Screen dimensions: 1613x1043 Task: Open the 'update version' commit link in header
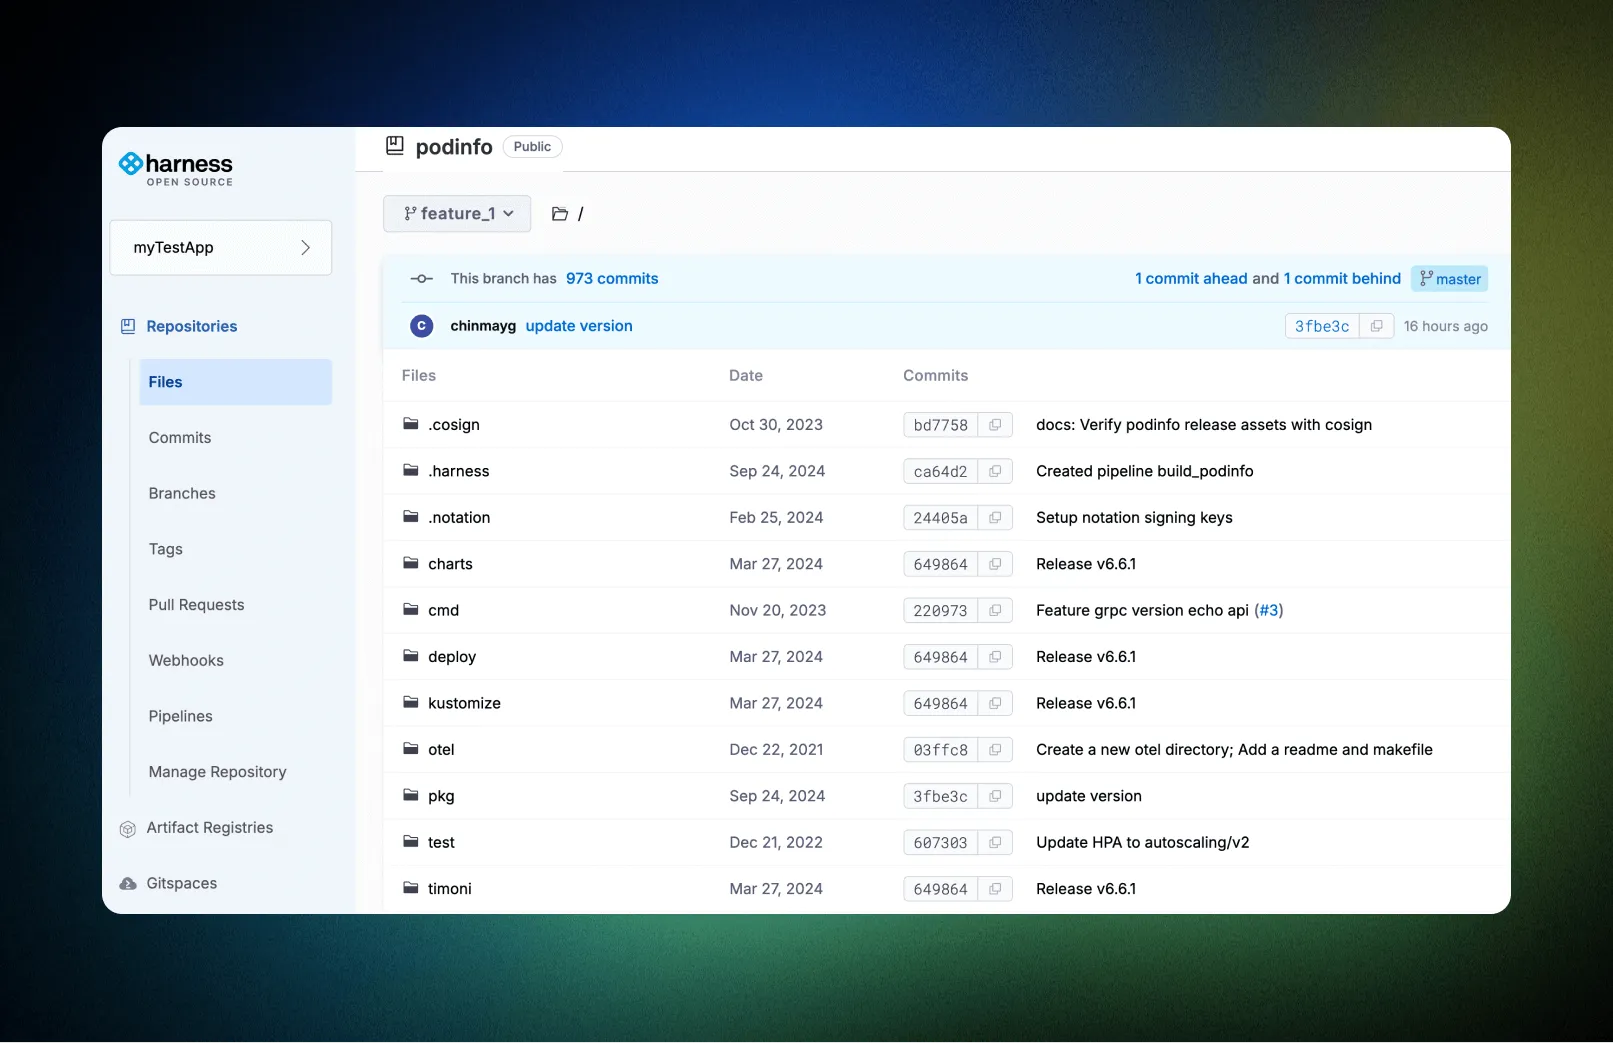pos(579,326)
